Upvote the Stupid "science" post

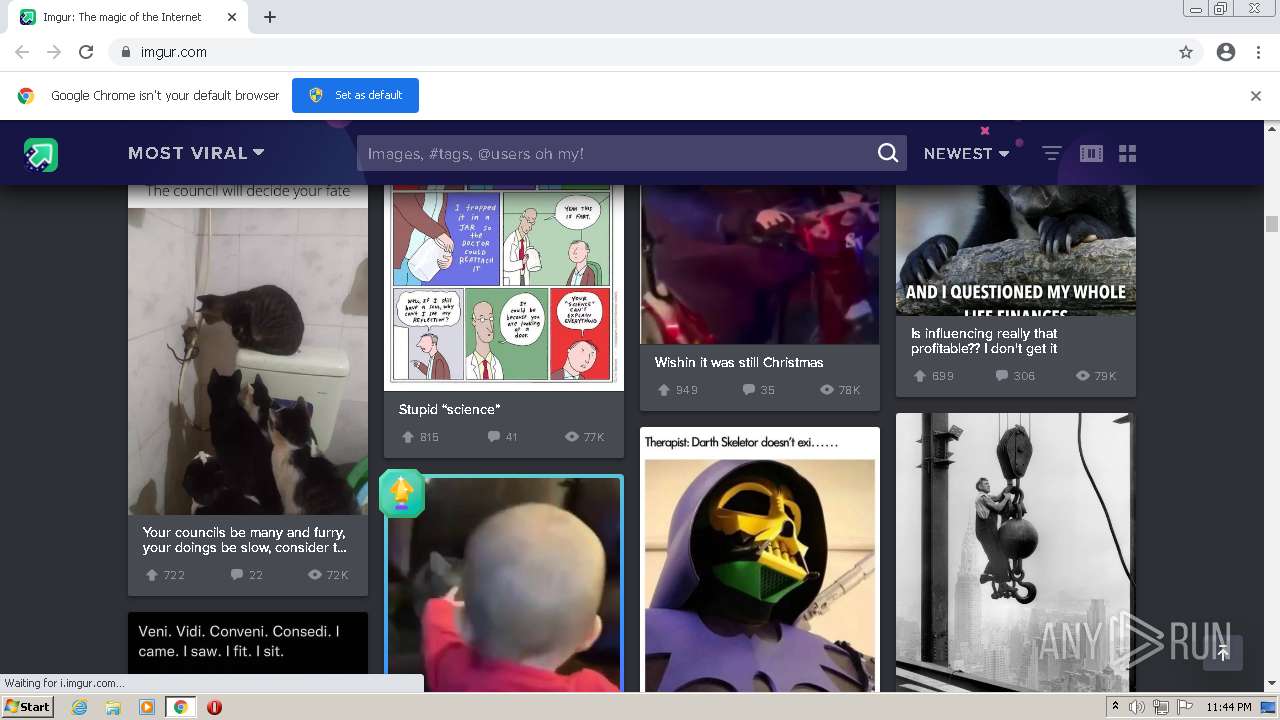tap(408, 437)
